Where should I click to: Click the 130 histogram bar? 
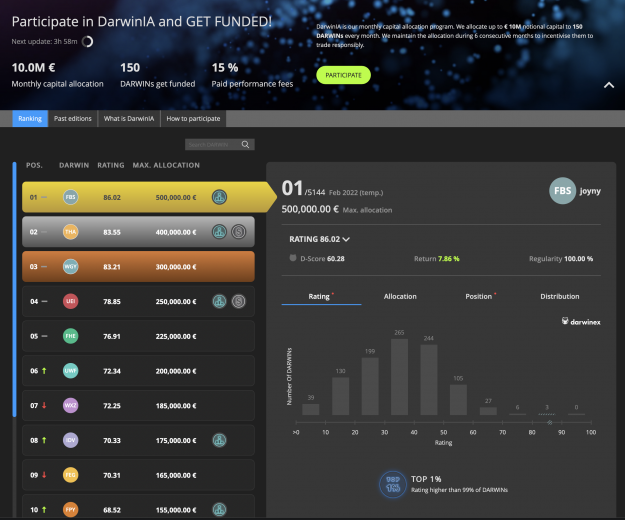pos(340,396)
